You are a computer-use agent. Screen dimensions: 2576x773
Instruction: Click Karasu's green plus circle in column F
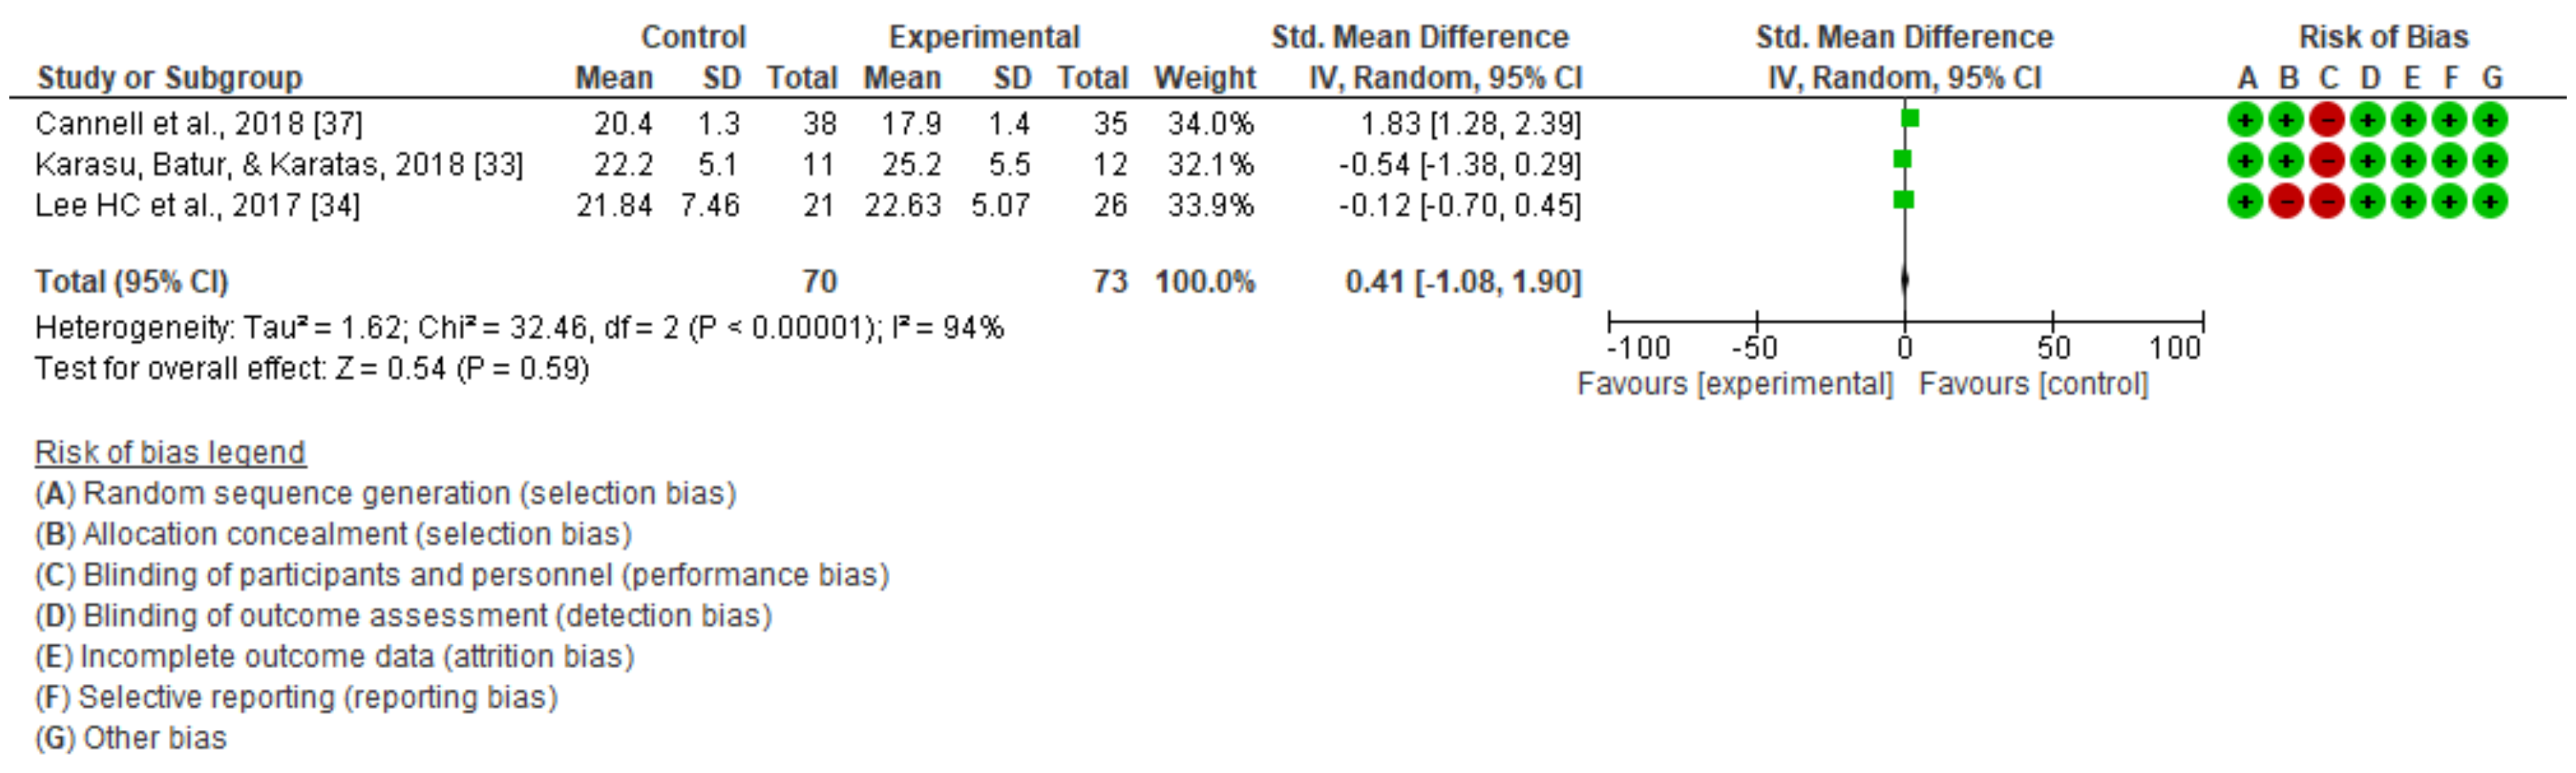(2449, 161)
